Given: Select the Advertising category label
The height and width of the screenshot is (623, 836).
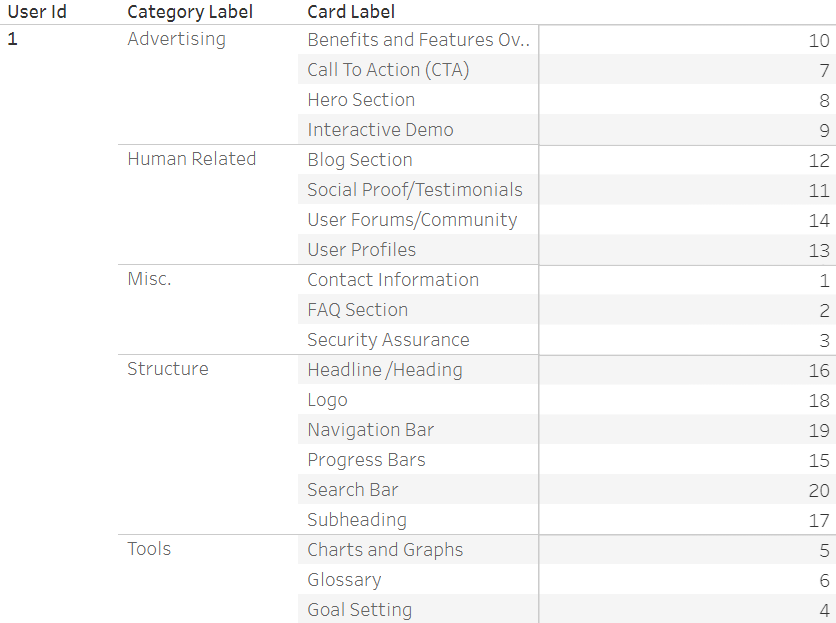Looking at the screenshot, I should (177, 39).
